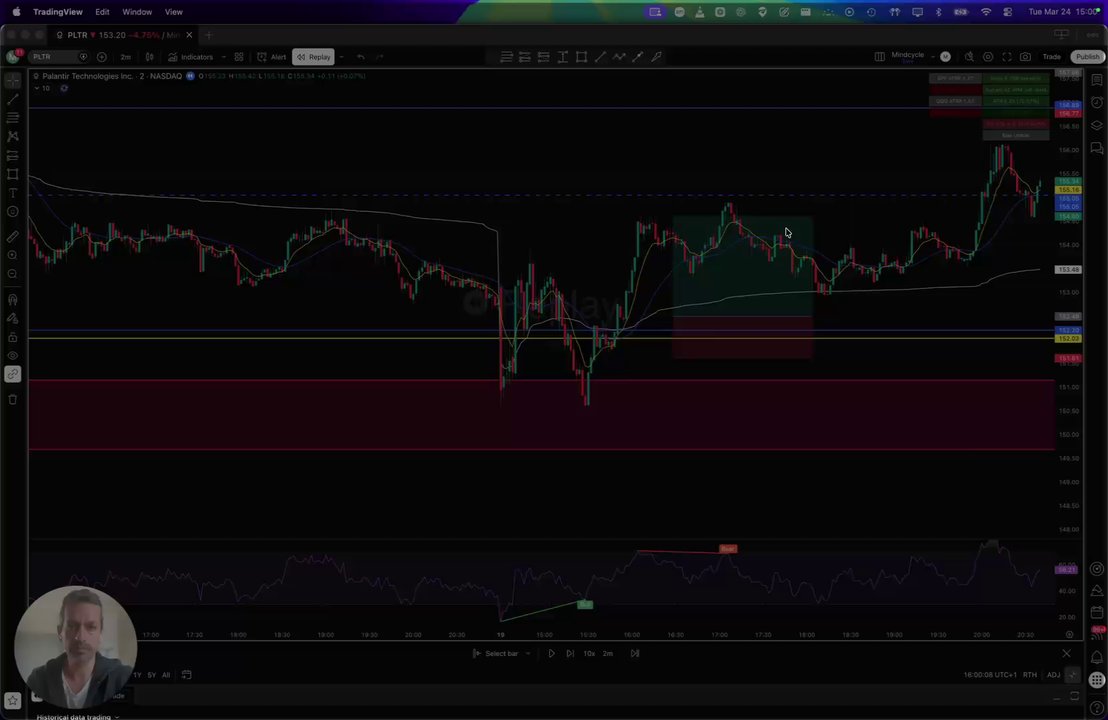This screenshot has width=1108, height=720.
Task: Open the View menu
Action: 174,12
